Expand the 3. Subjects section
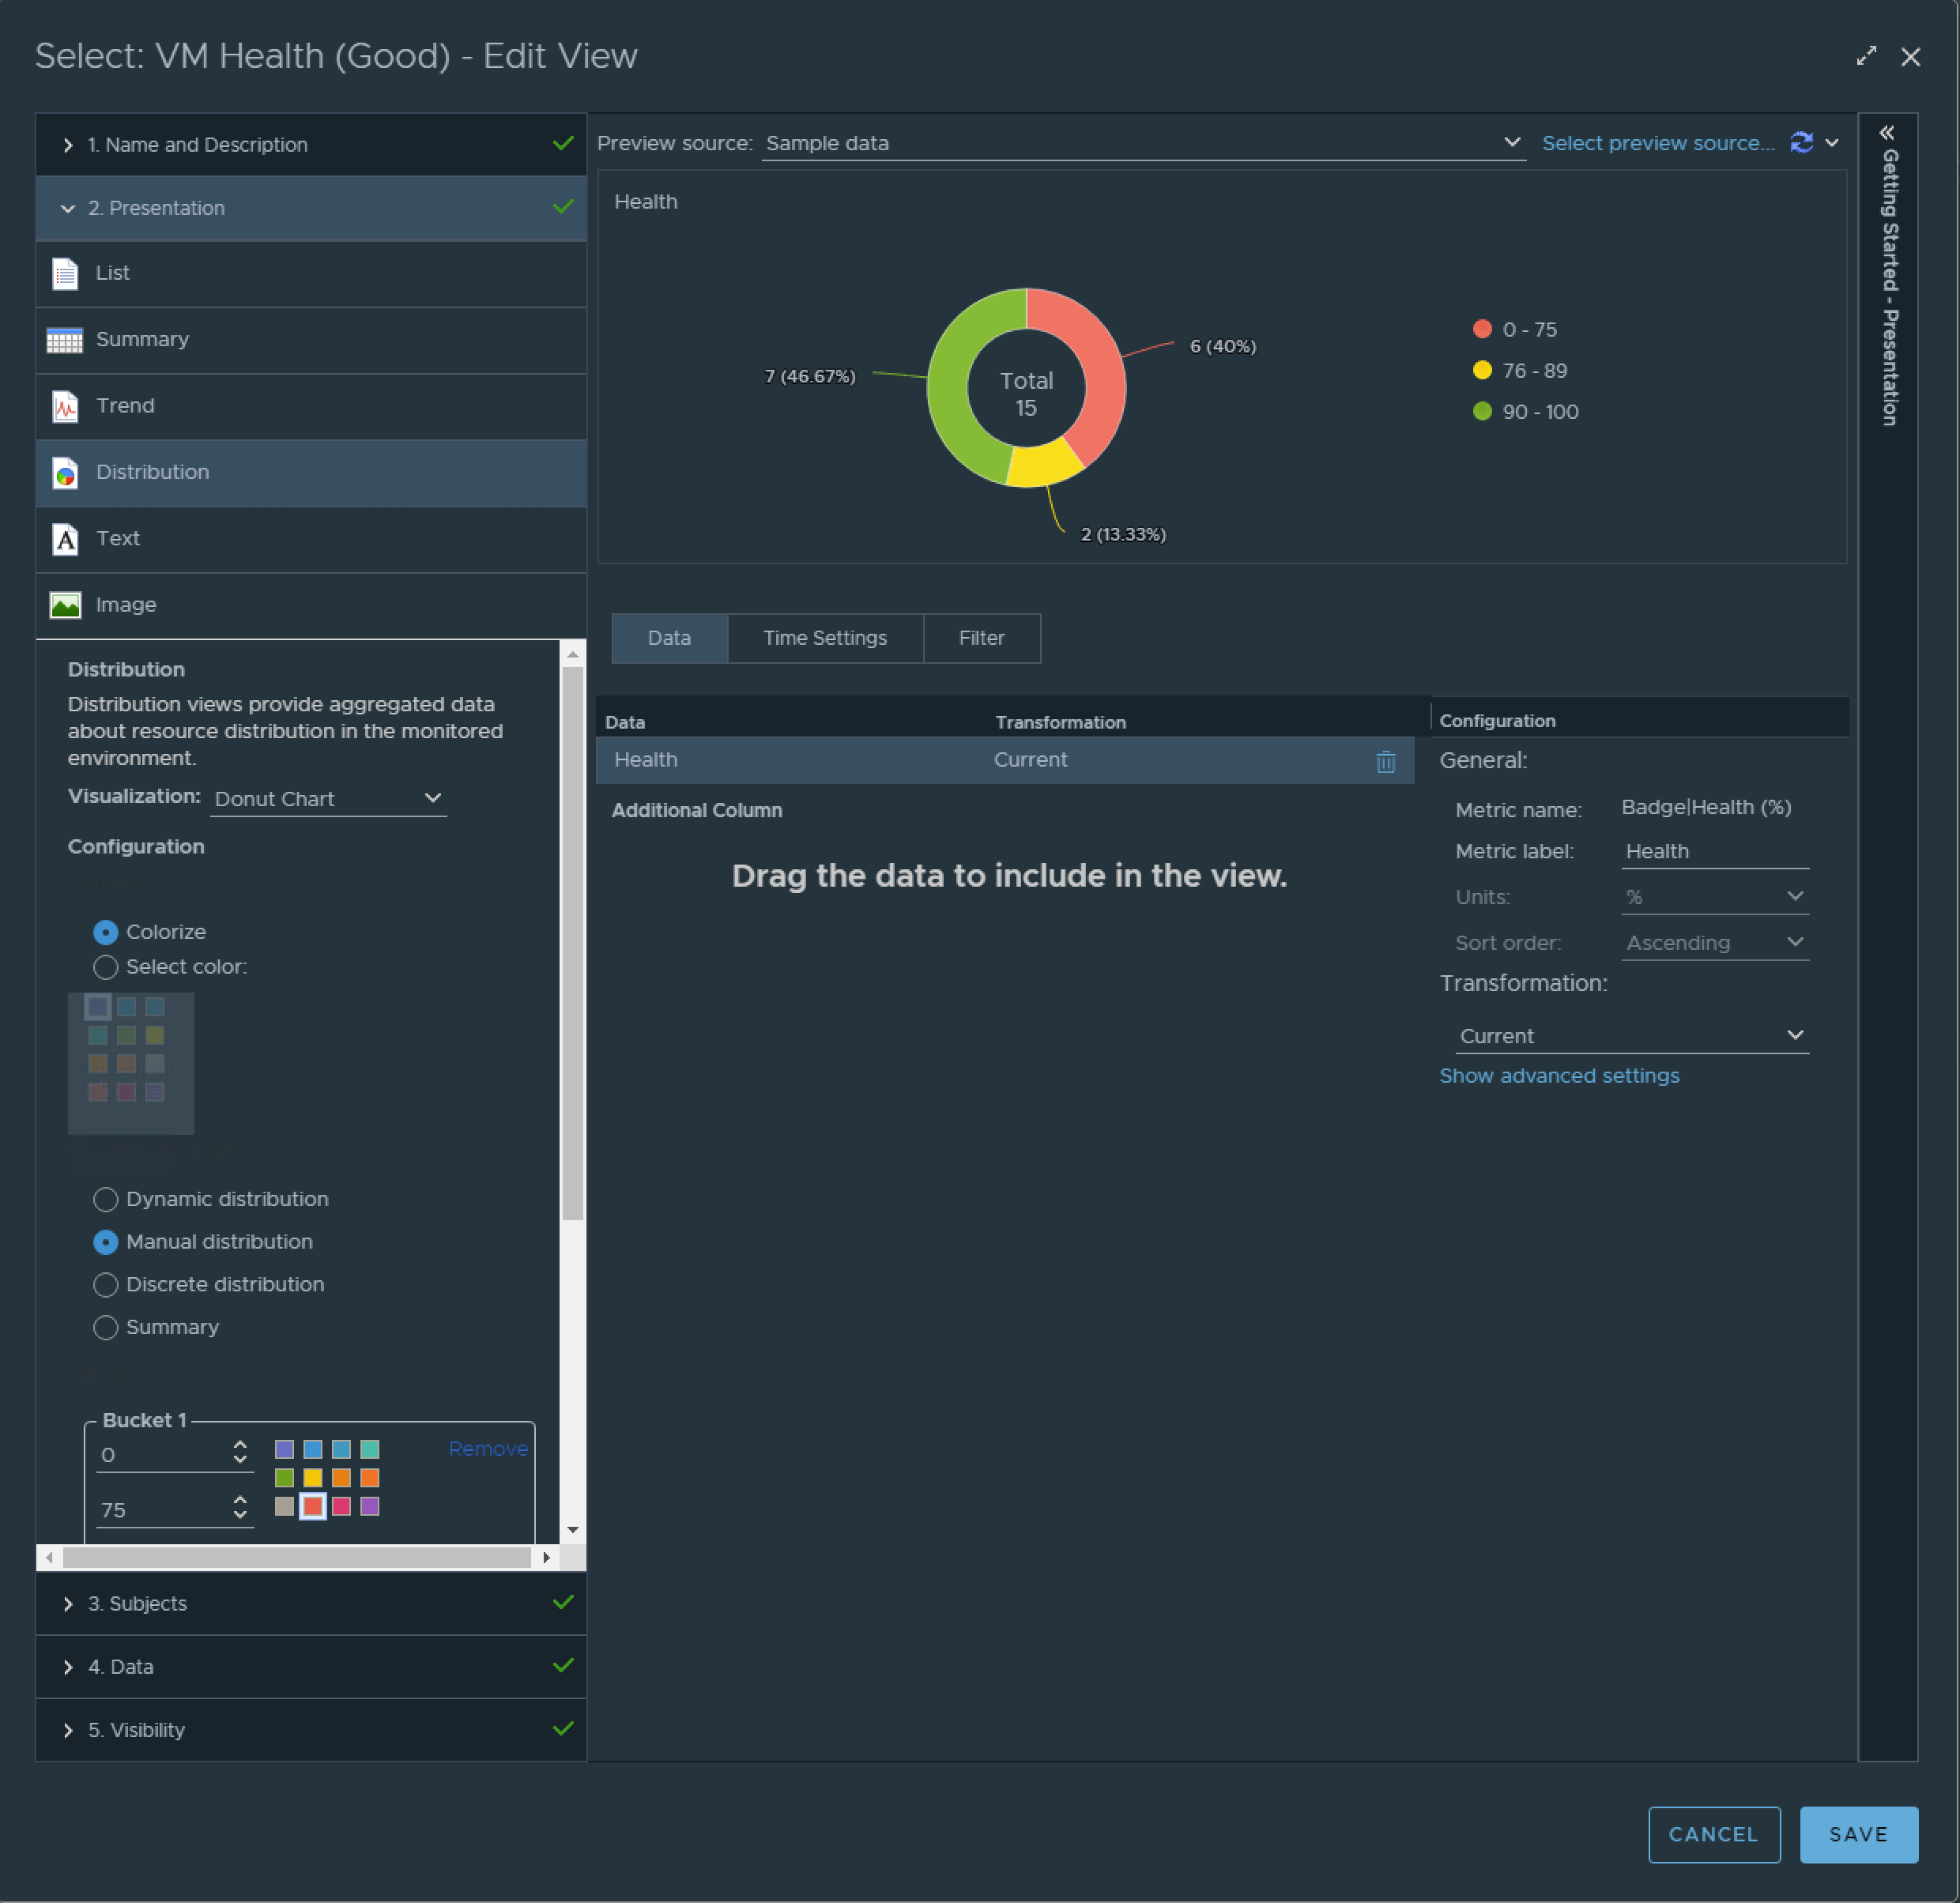 coord(137,1604)
